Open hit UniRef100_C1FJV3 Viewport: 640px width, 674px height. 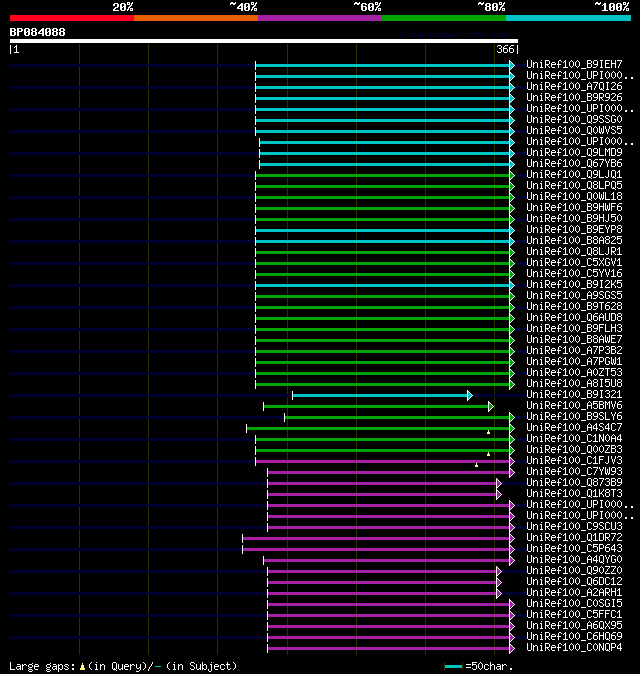pos(574,460)
